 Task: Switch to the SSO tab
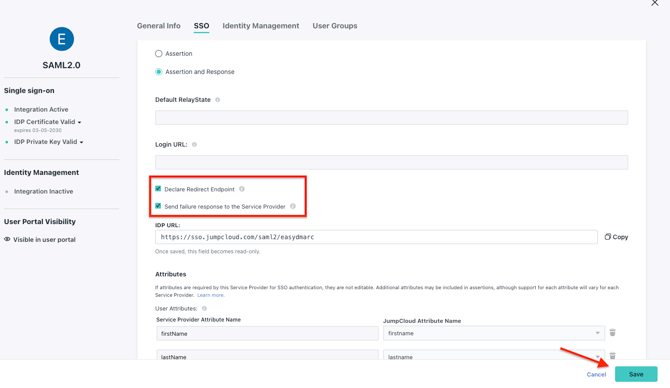click(201, 26)
